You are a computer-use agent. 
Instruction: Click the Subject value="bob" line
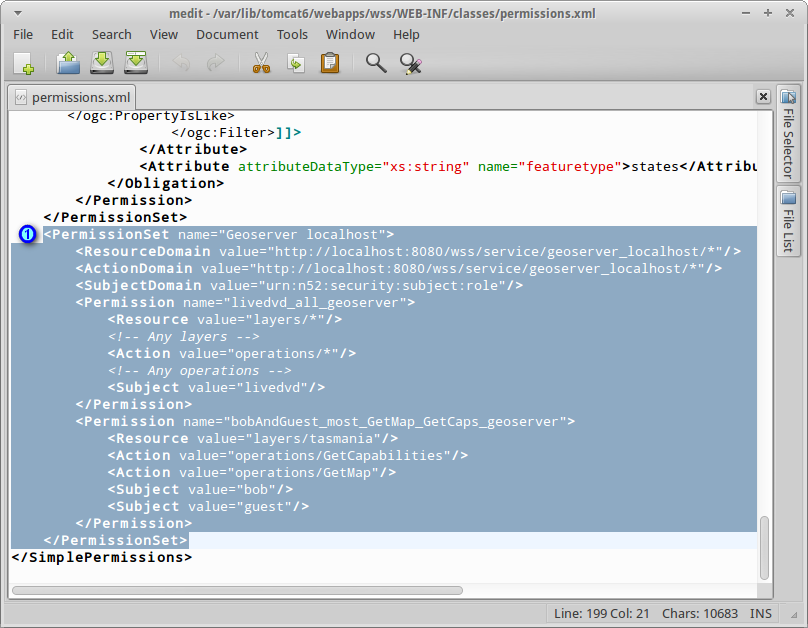point(200,489)
